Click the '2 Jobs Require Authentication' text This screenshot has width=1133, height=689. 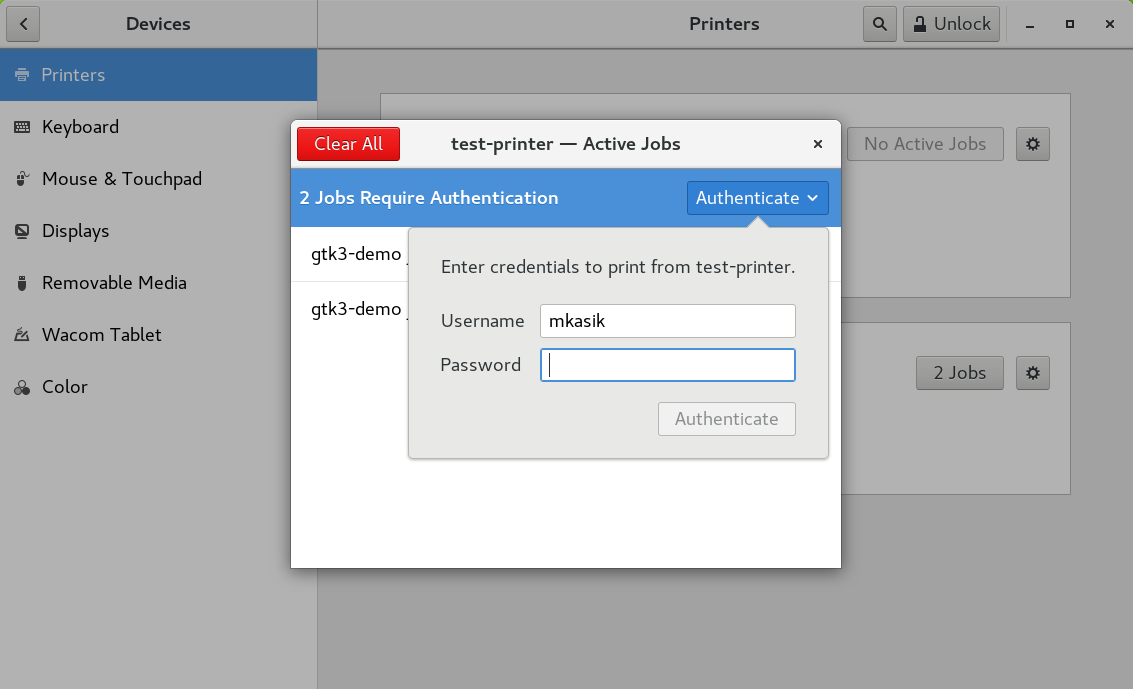428,198
